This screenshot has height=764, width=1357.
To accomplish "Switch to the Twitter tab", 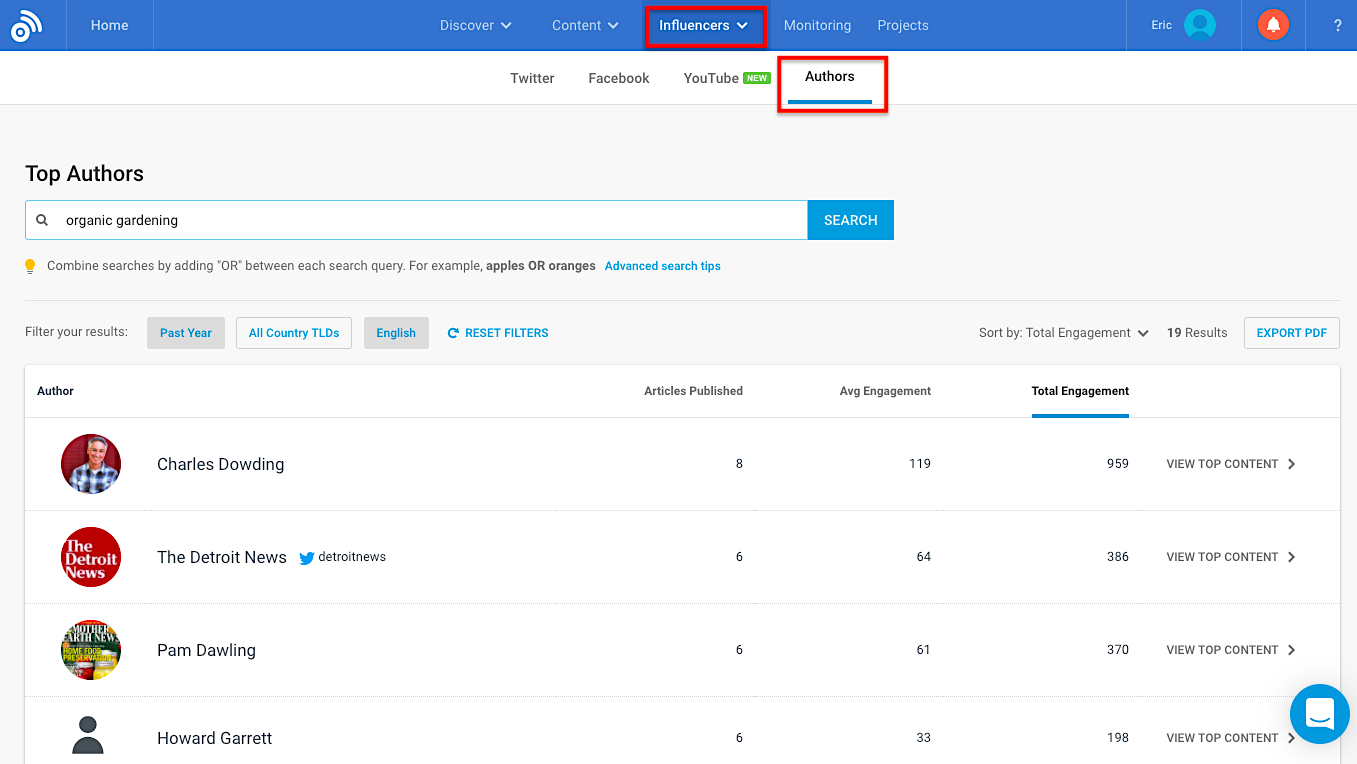I will 532,78.
